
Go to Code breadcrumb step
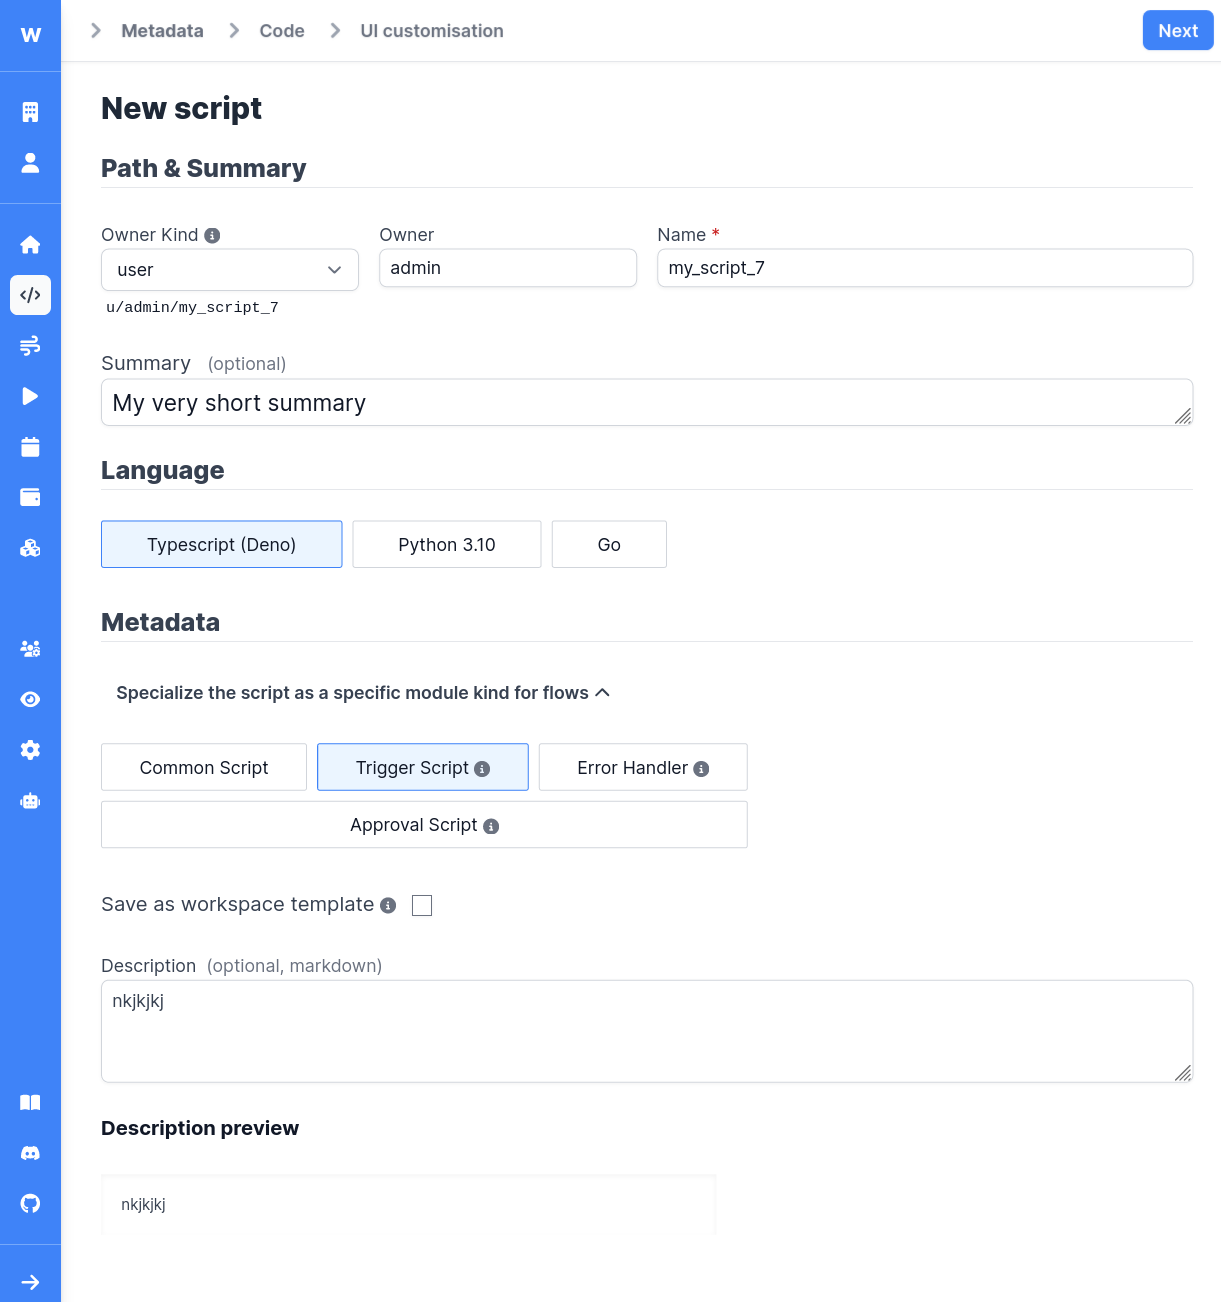[282, 31]
